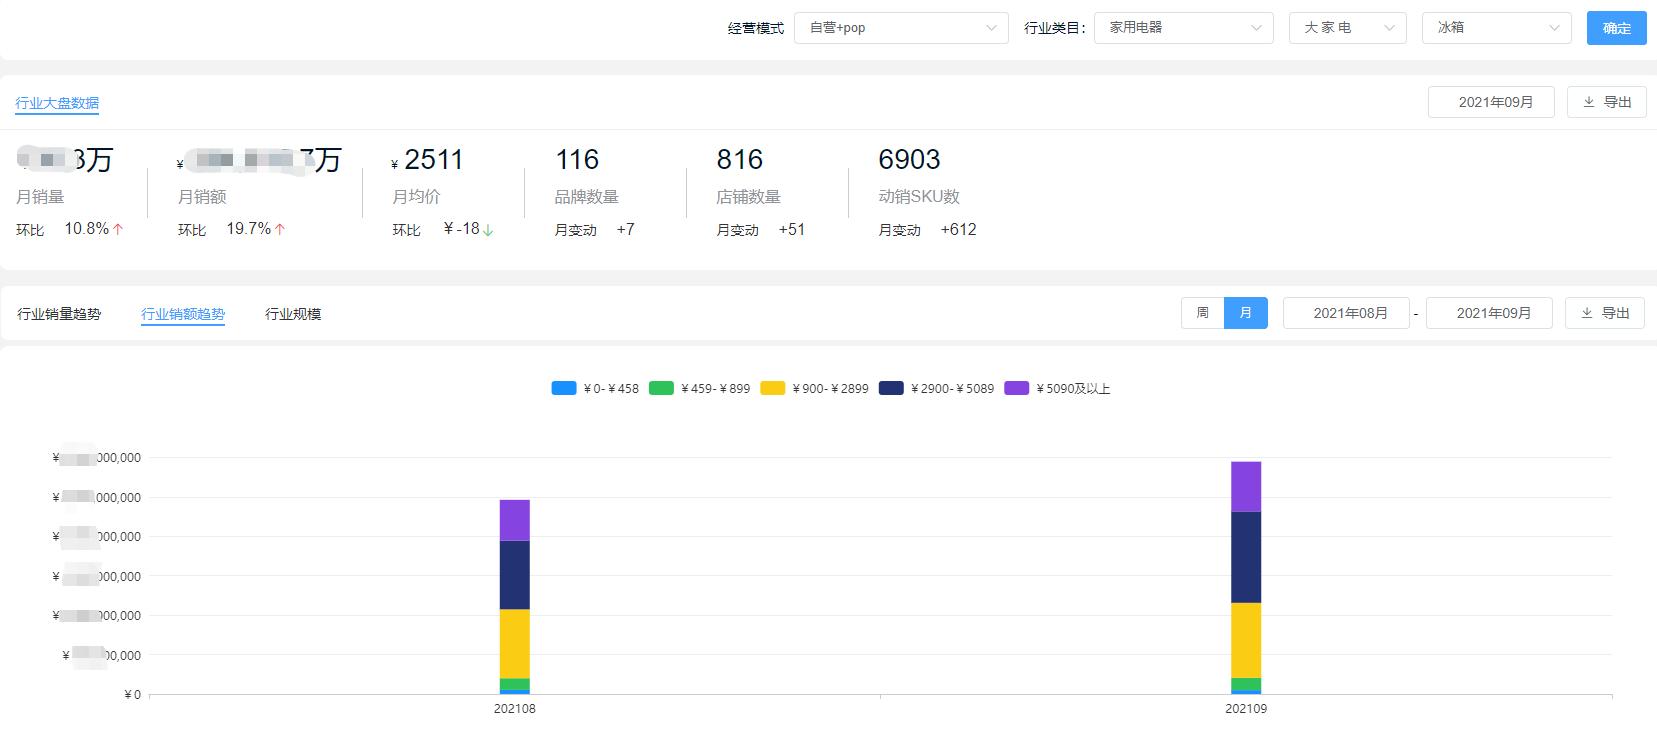Select the 月 granularity button

[x=1246, y=313]
